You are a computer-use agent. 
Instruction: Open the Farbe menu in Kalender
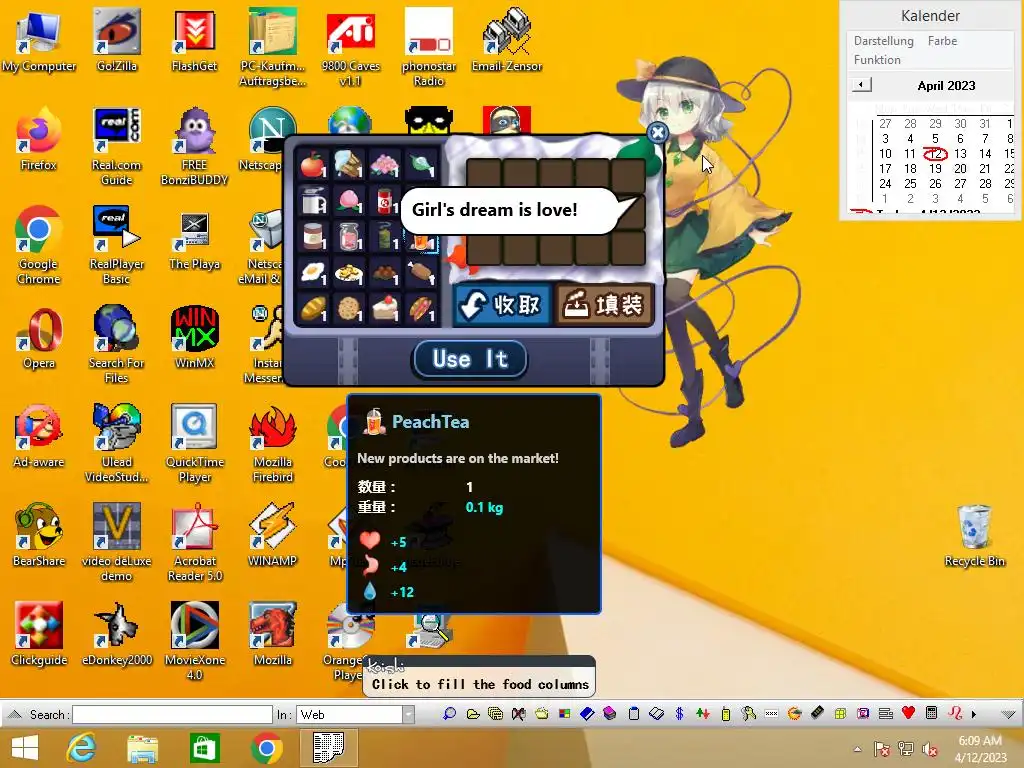coord(942,40)
